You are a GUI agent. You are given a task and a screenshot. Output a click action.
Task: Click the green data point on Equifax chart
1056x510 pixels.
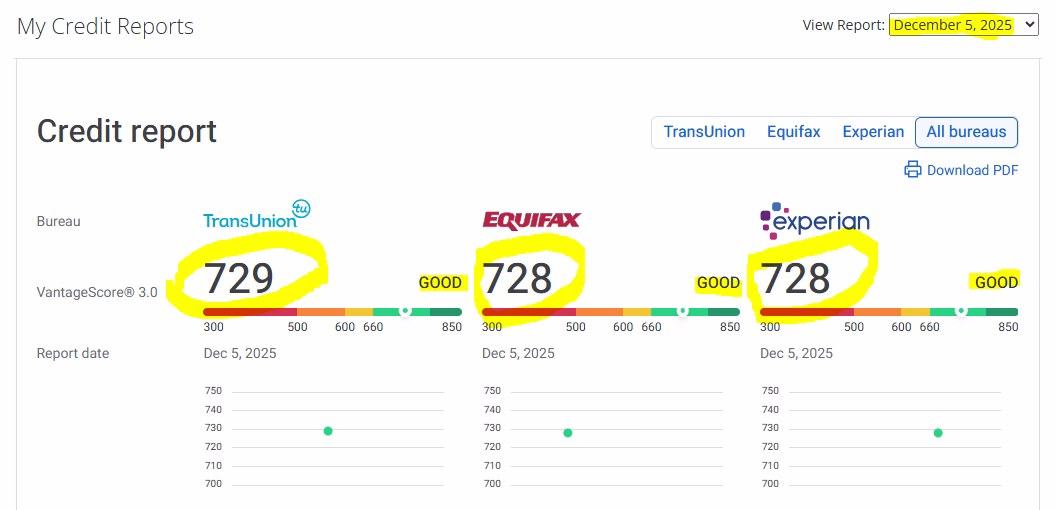pos(568,433)
